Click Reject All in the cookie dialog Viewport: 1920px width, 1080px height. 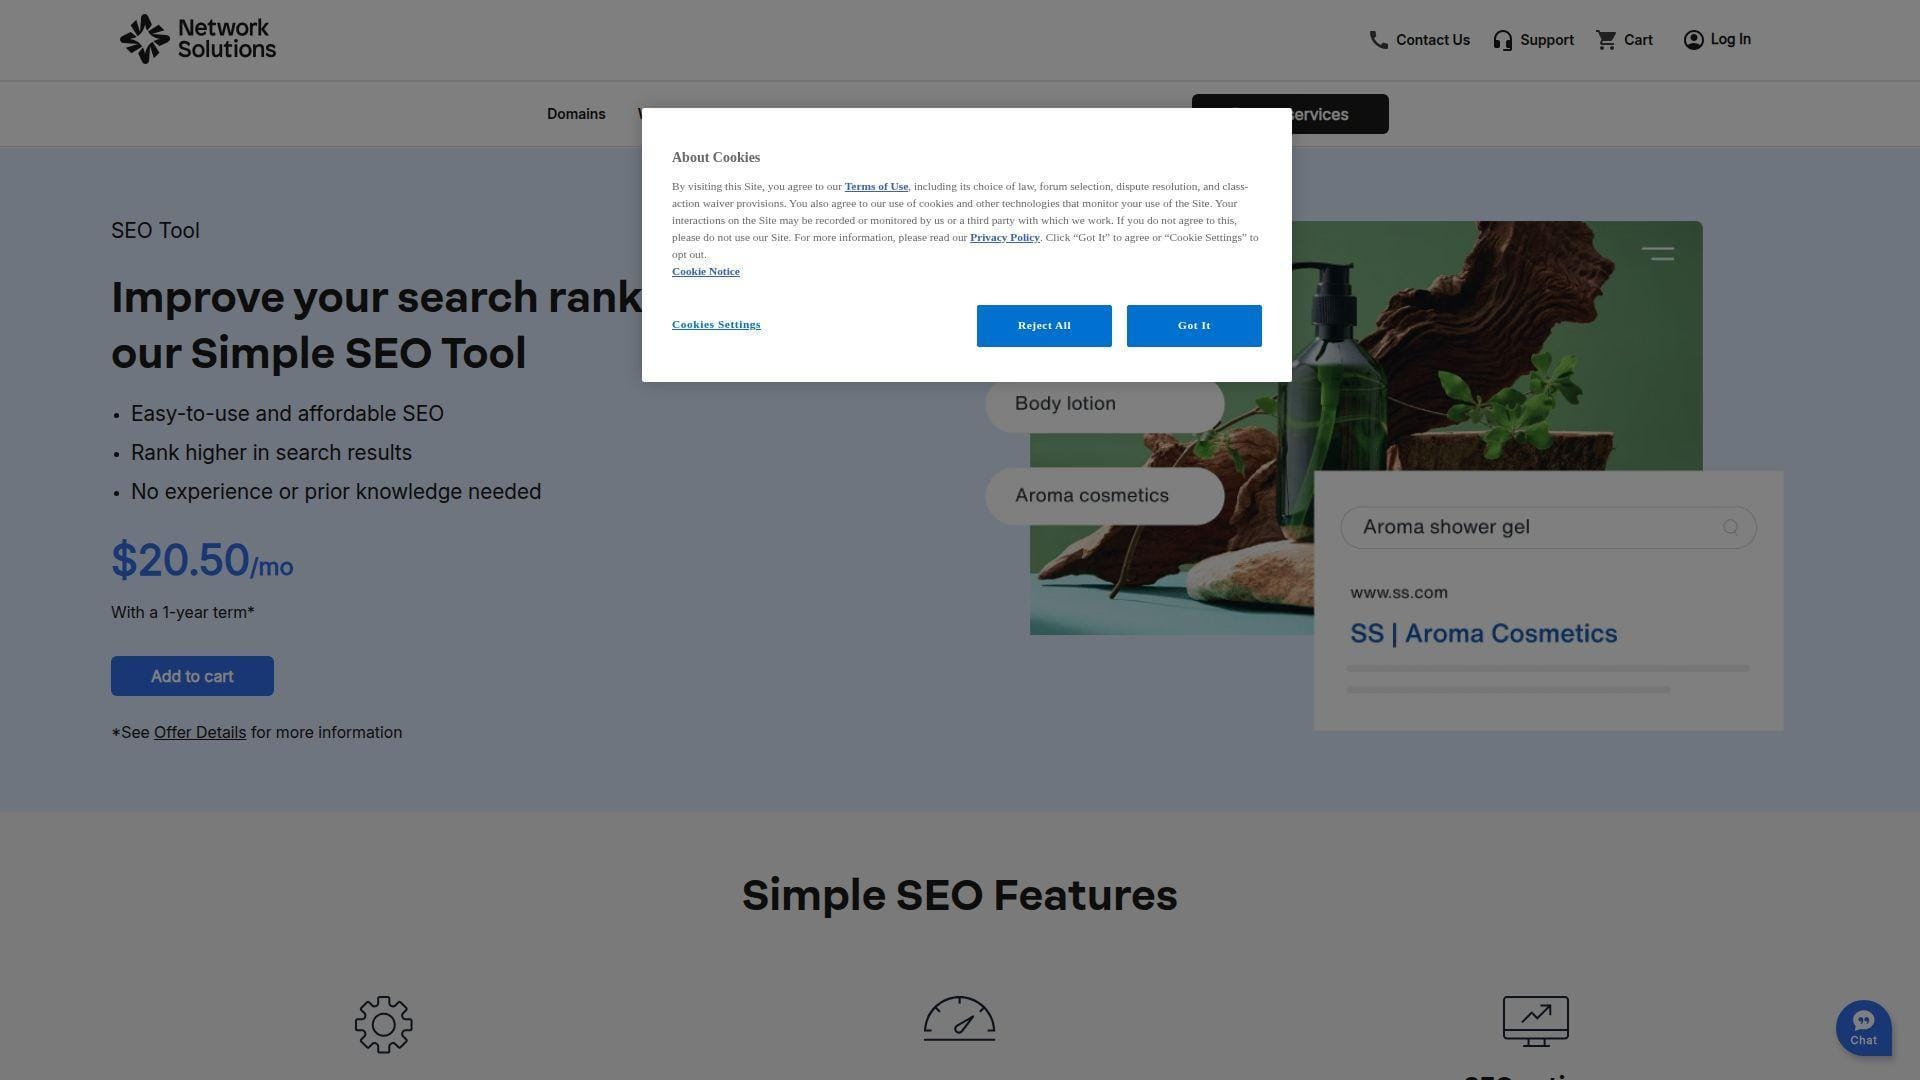(1043, 325)
